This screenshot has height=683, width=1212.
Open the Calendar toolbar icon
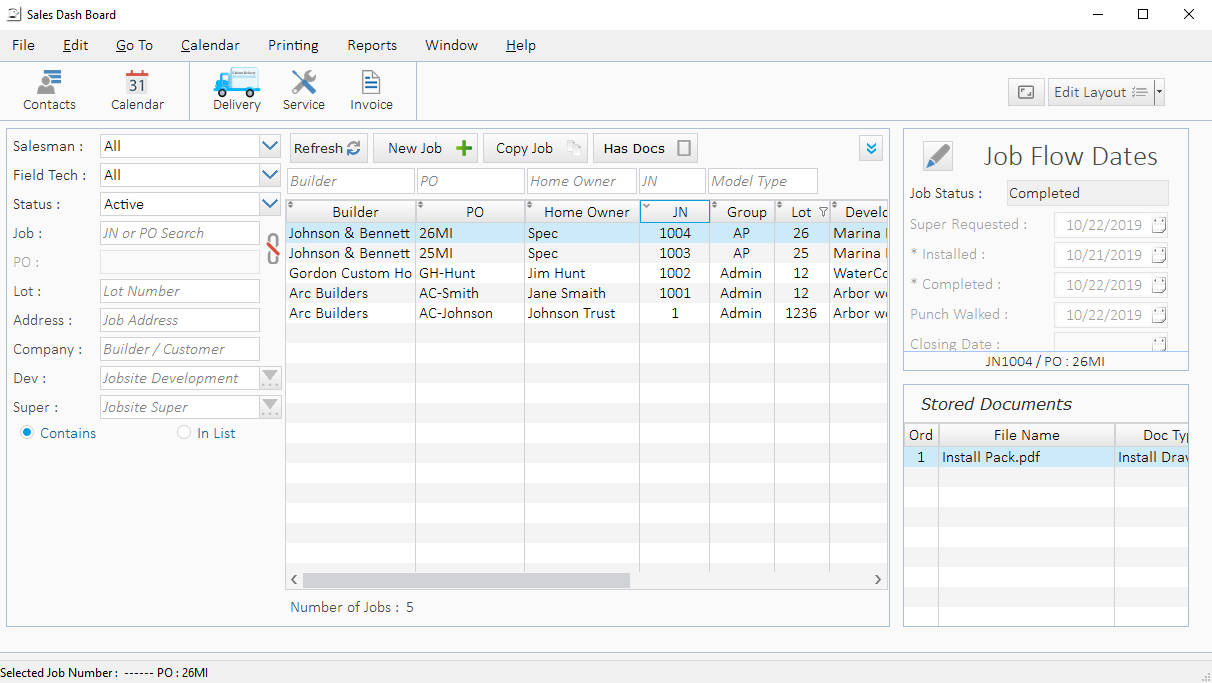137,90
